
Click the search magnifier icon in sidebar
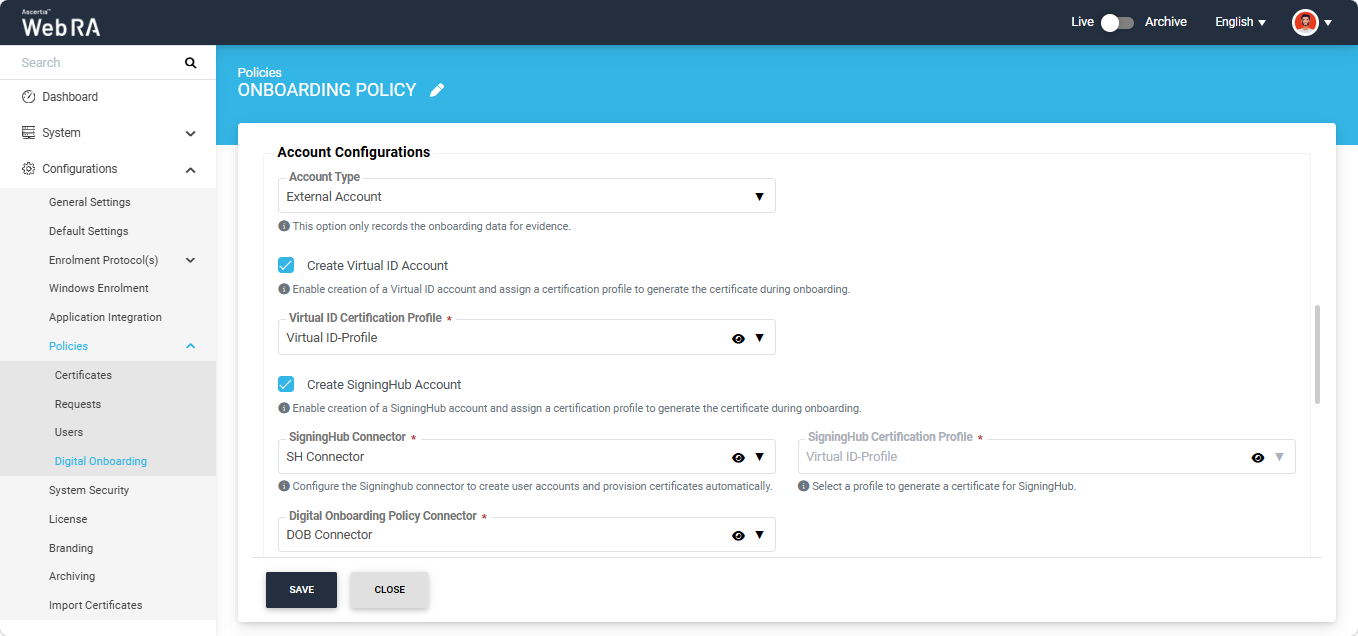[191, 63]
